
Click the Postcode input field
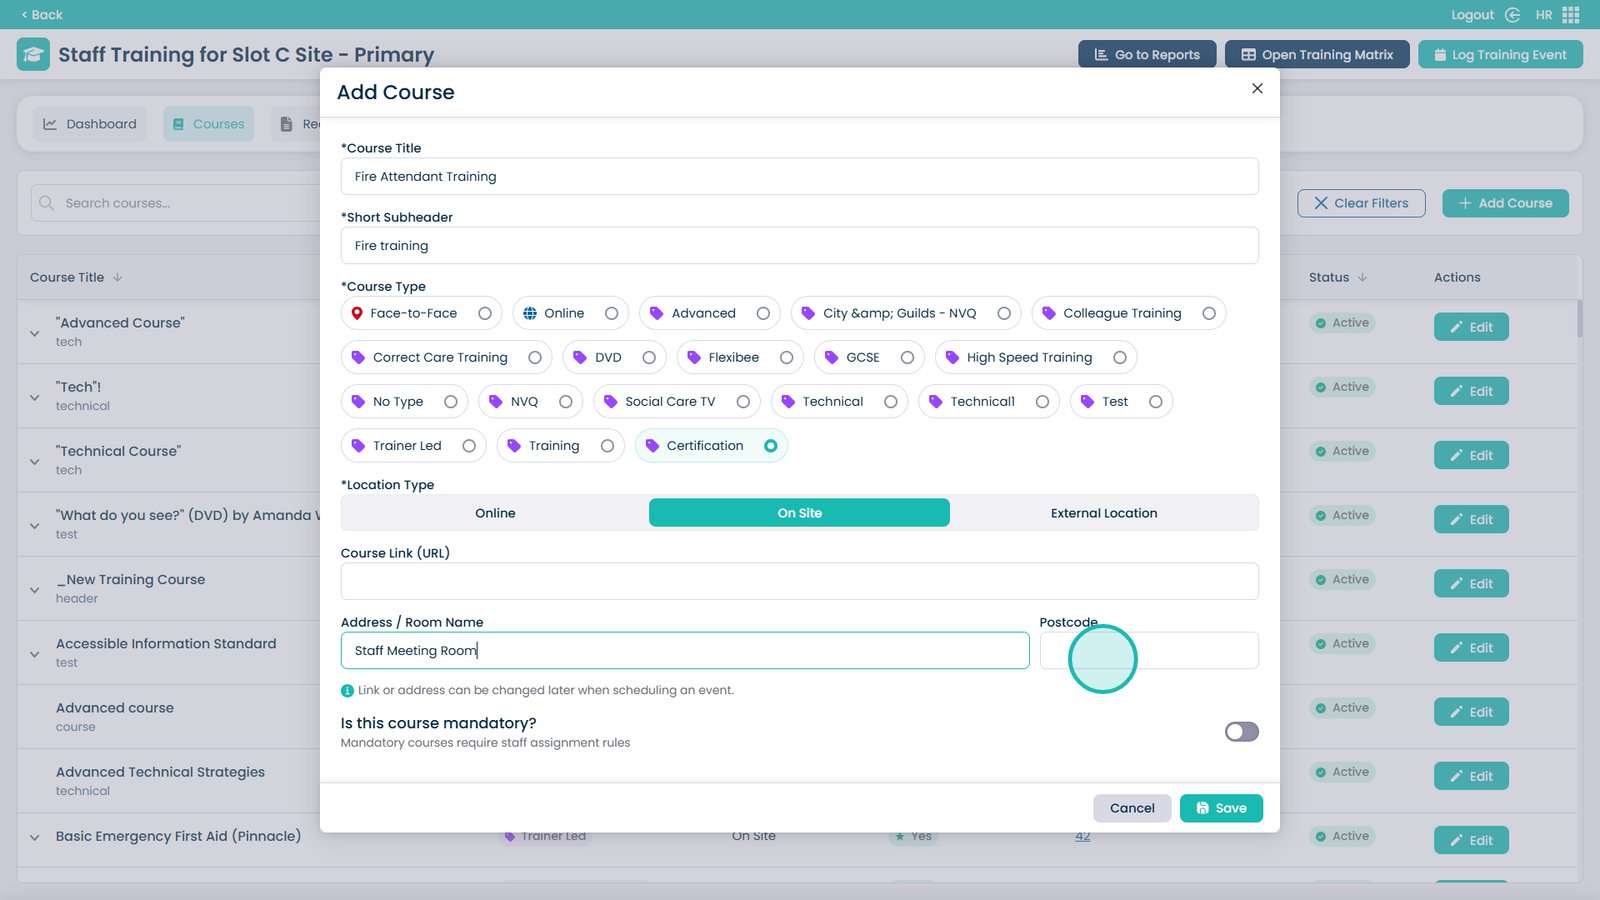pos(1149,650)
